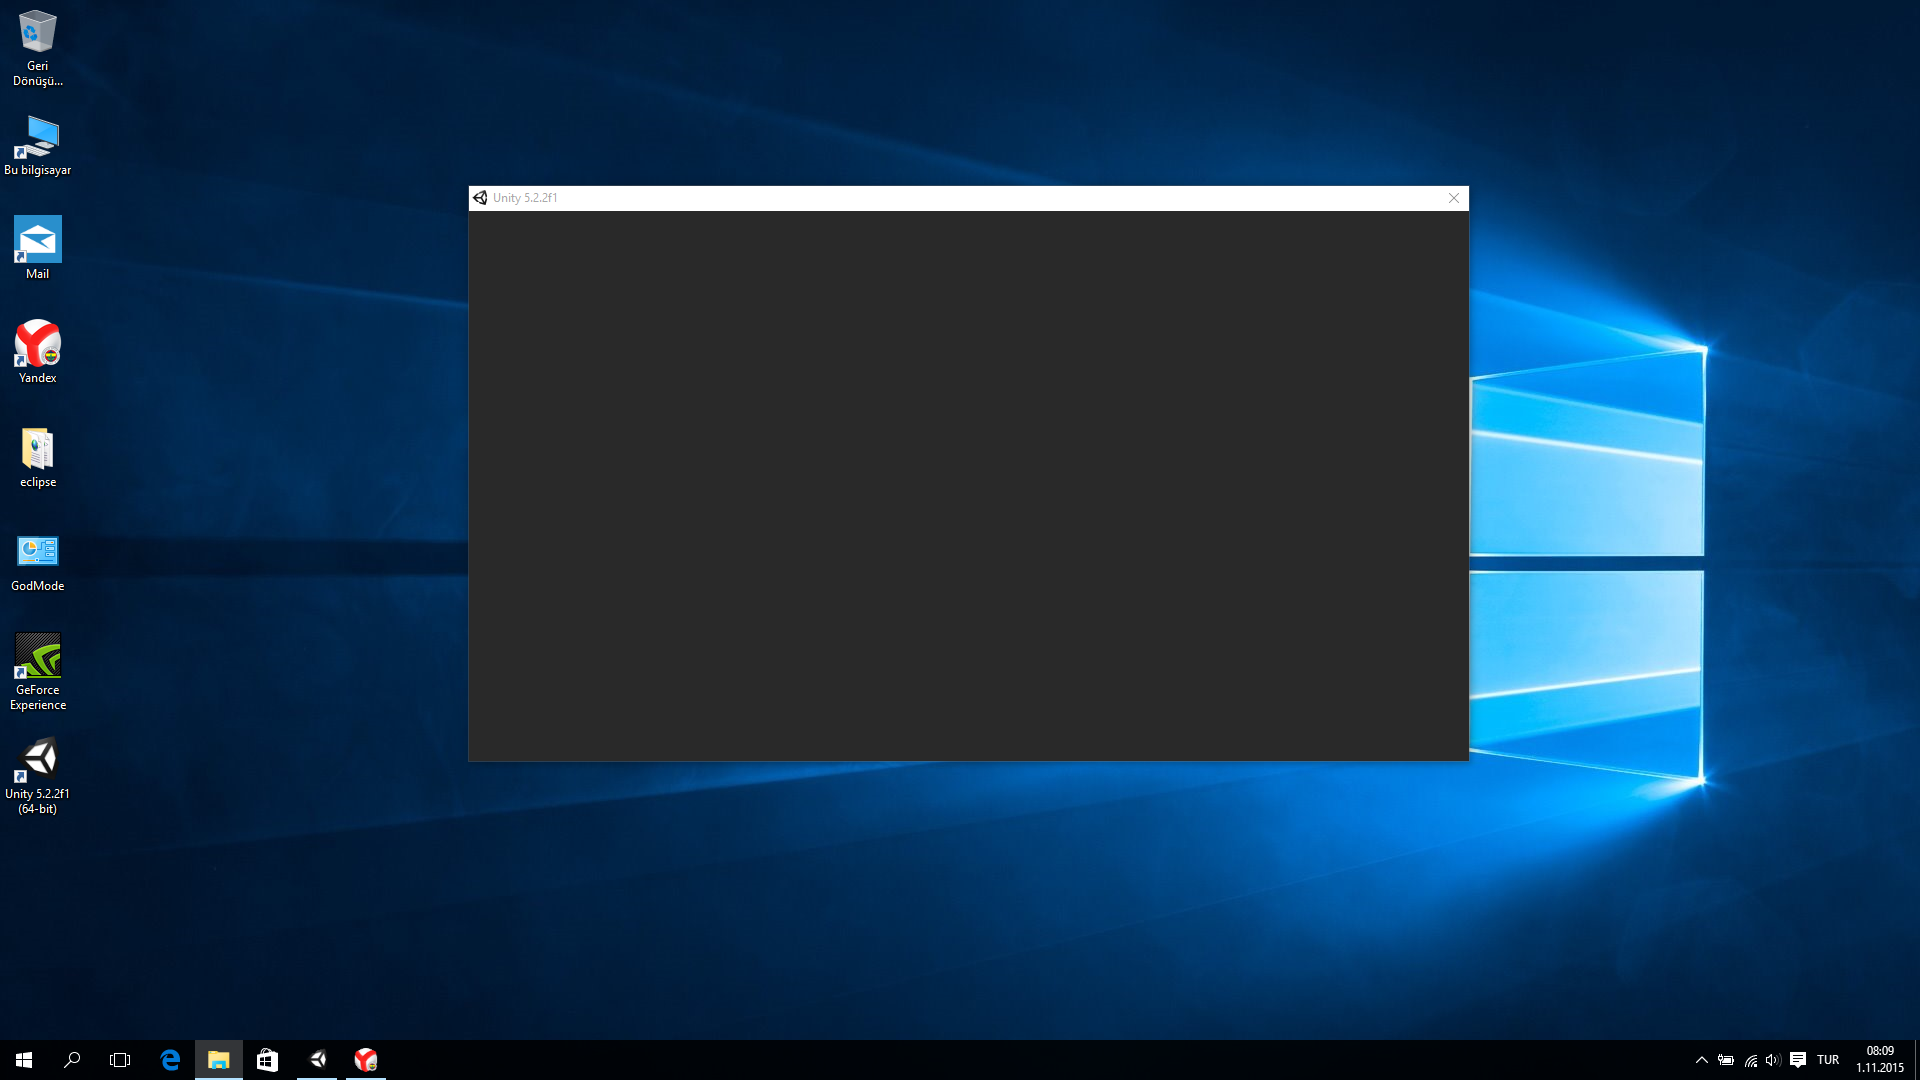Switch to Yandex browser on the taskbar
This screenshot has width=1920, height=1080.
pos(366,1060)
